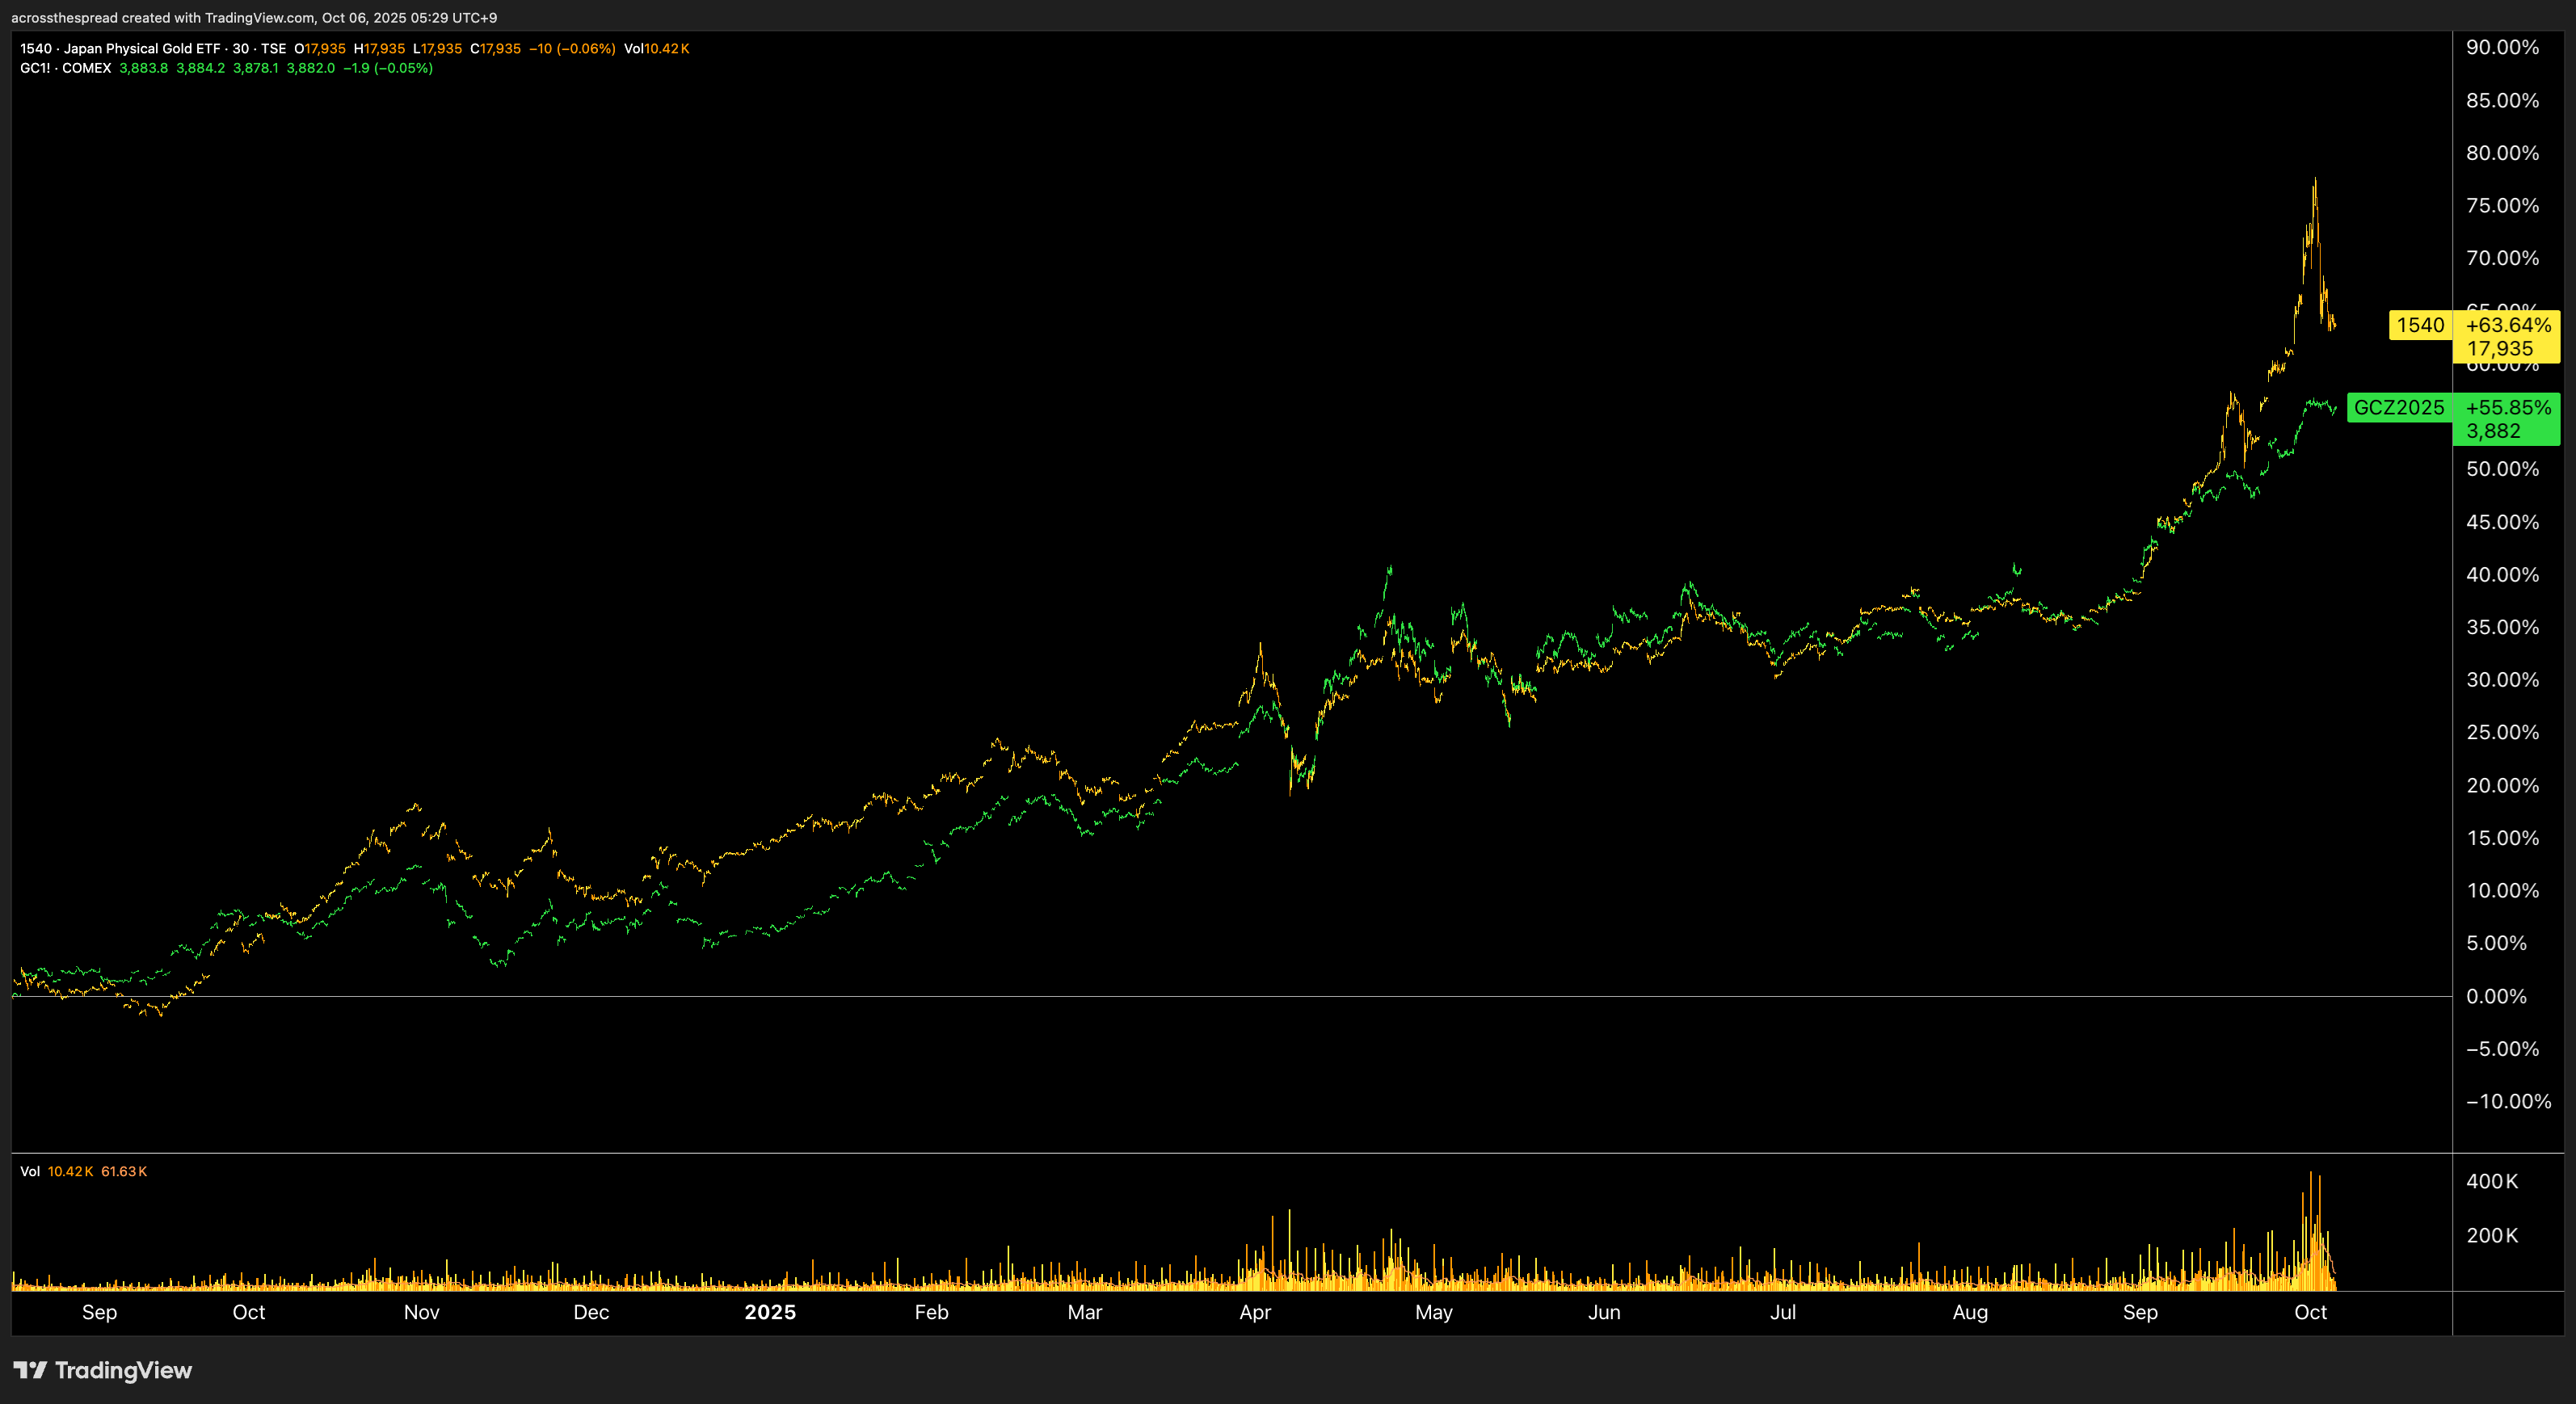
Task: Click the yellow 1540 price label tag
Action: 2420,325
